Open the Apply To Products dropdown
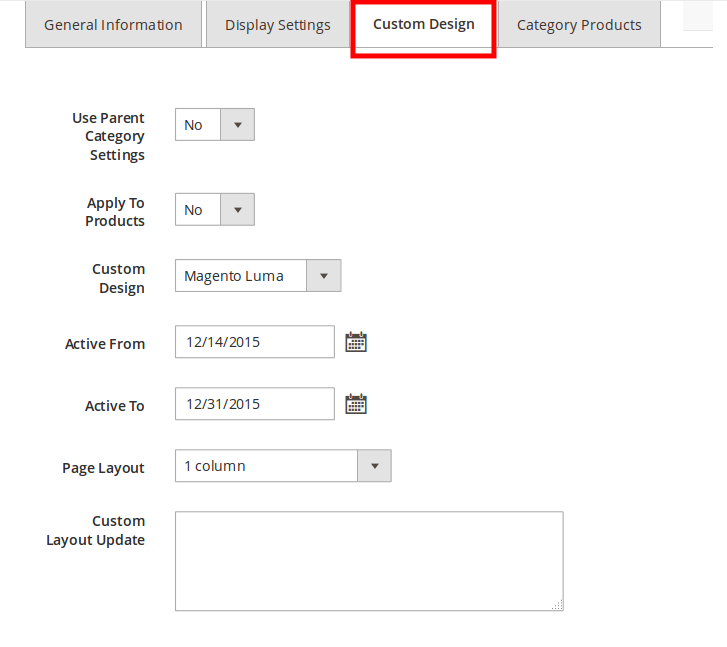727x647 pixels. [x=215, y=210]
